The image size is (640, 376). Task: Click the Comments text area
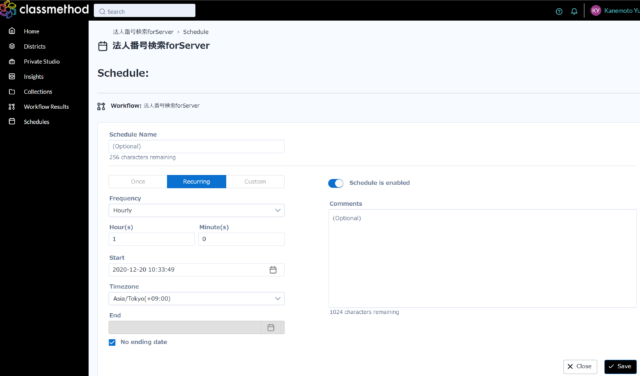(x=482, y=258)
